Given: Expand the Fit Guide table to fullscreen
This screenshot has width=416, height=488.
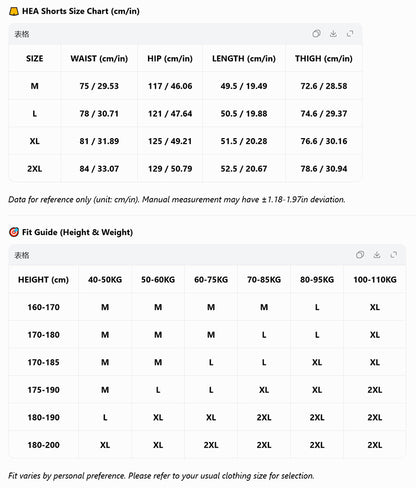Looking at the screenshot, I should [394, 255].
